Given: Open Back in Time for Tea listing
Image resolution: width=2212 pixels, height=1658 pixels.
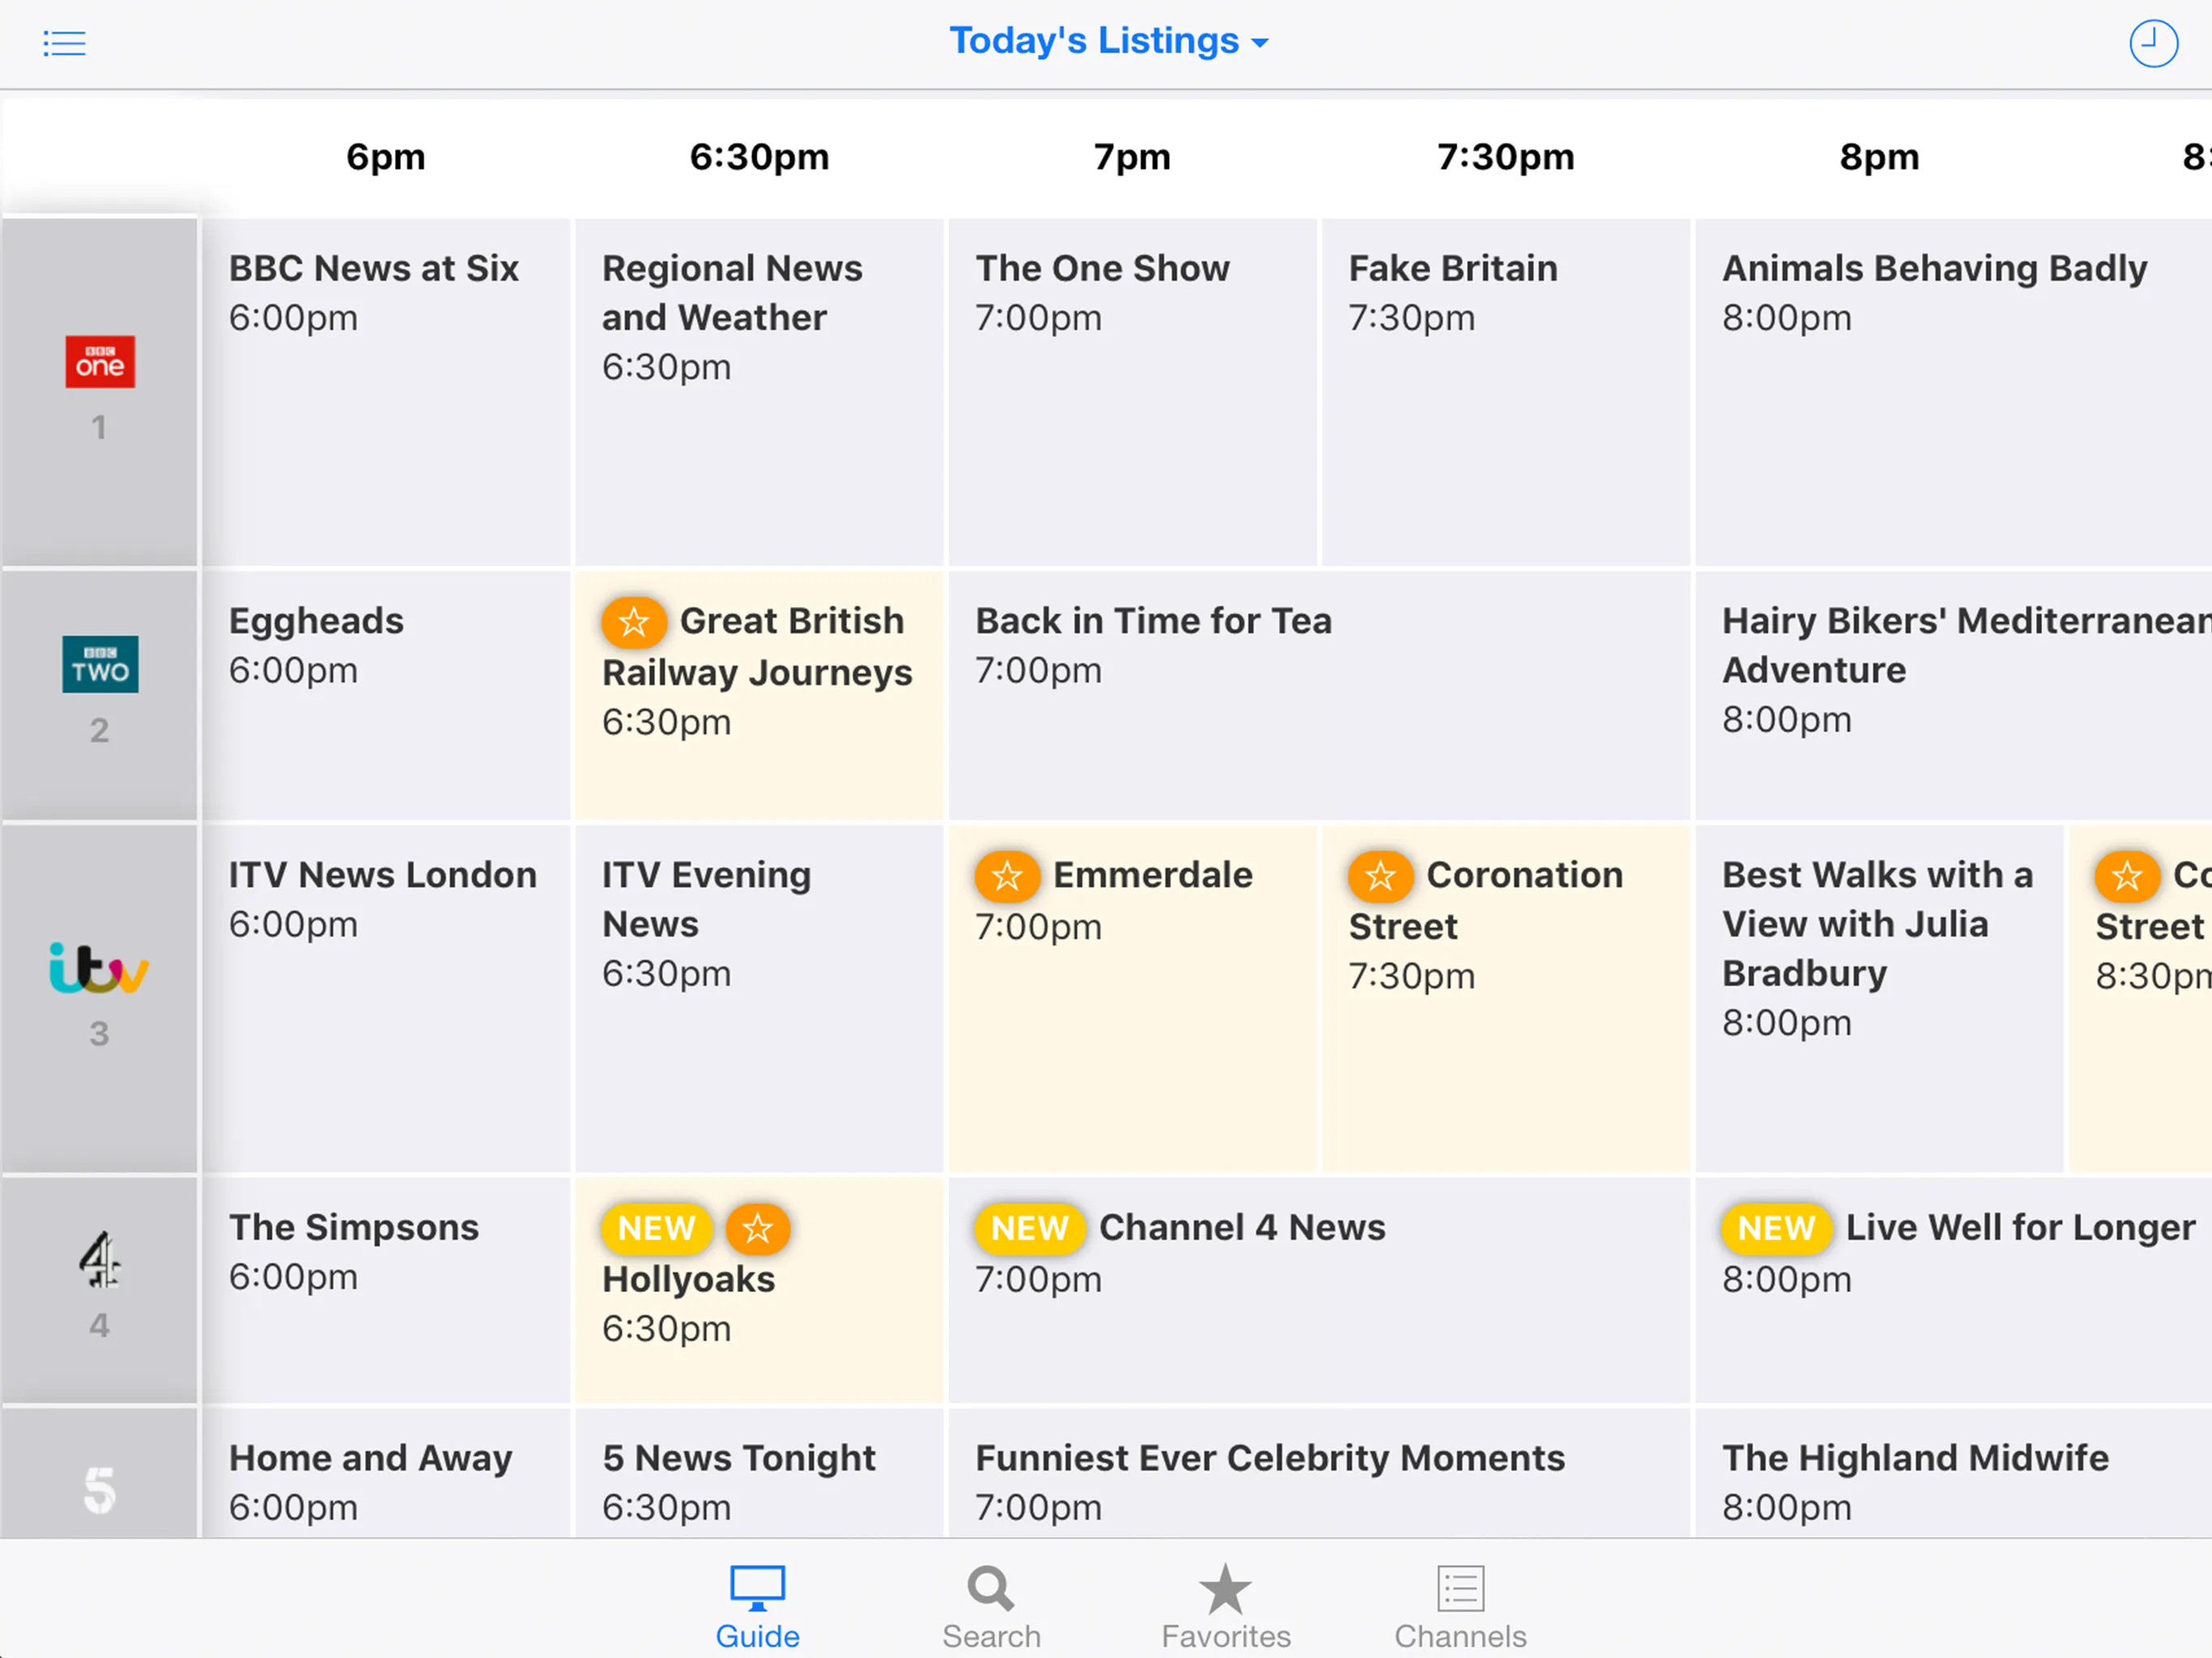Looking at the screenshot, I should pyautogui.click(x=1319, y=695).
